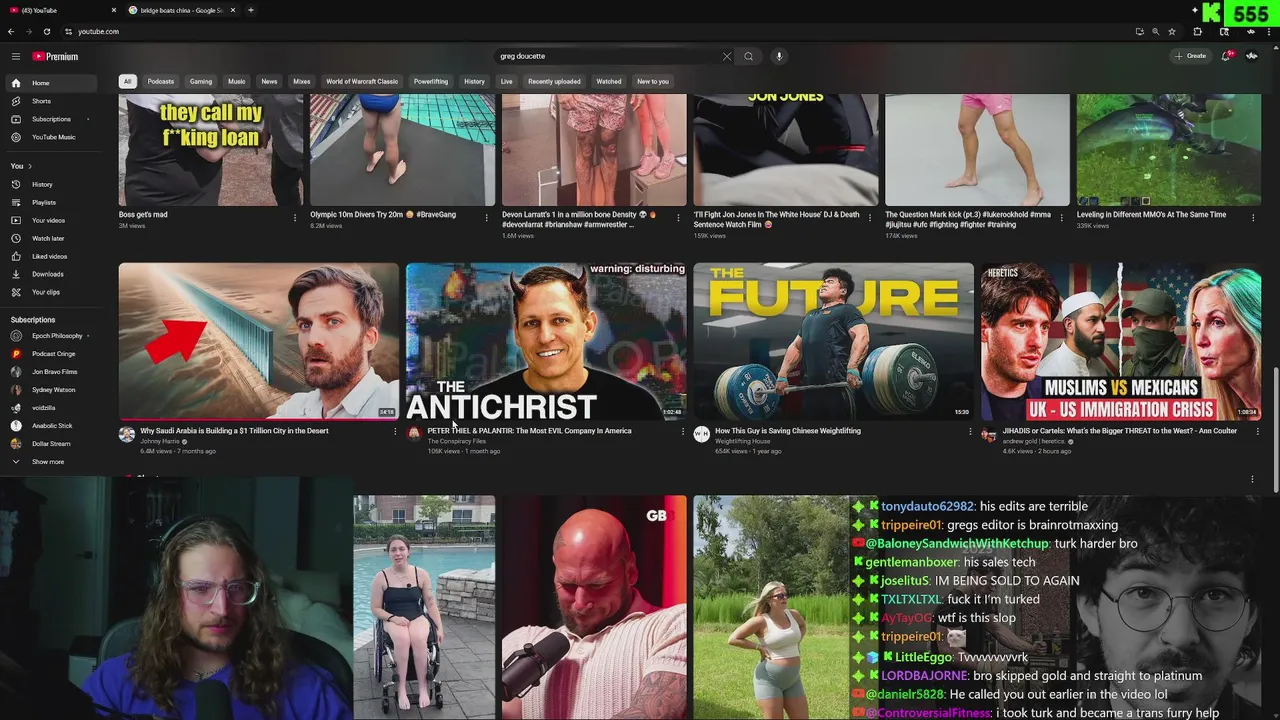1280x720 pixels.
Task: Select the Gaming filter chip
Action: [x=201, y=81]
